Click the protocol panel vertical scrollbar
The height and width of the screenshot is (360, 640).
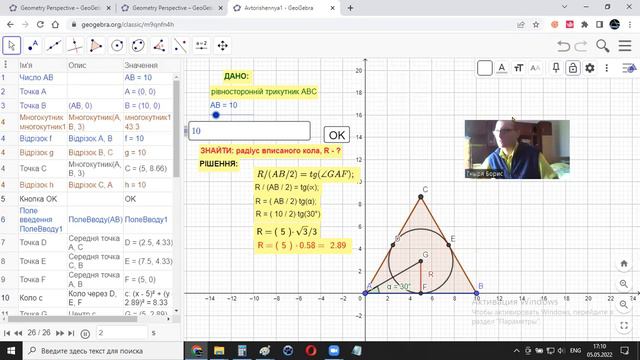tap(176, 129)
